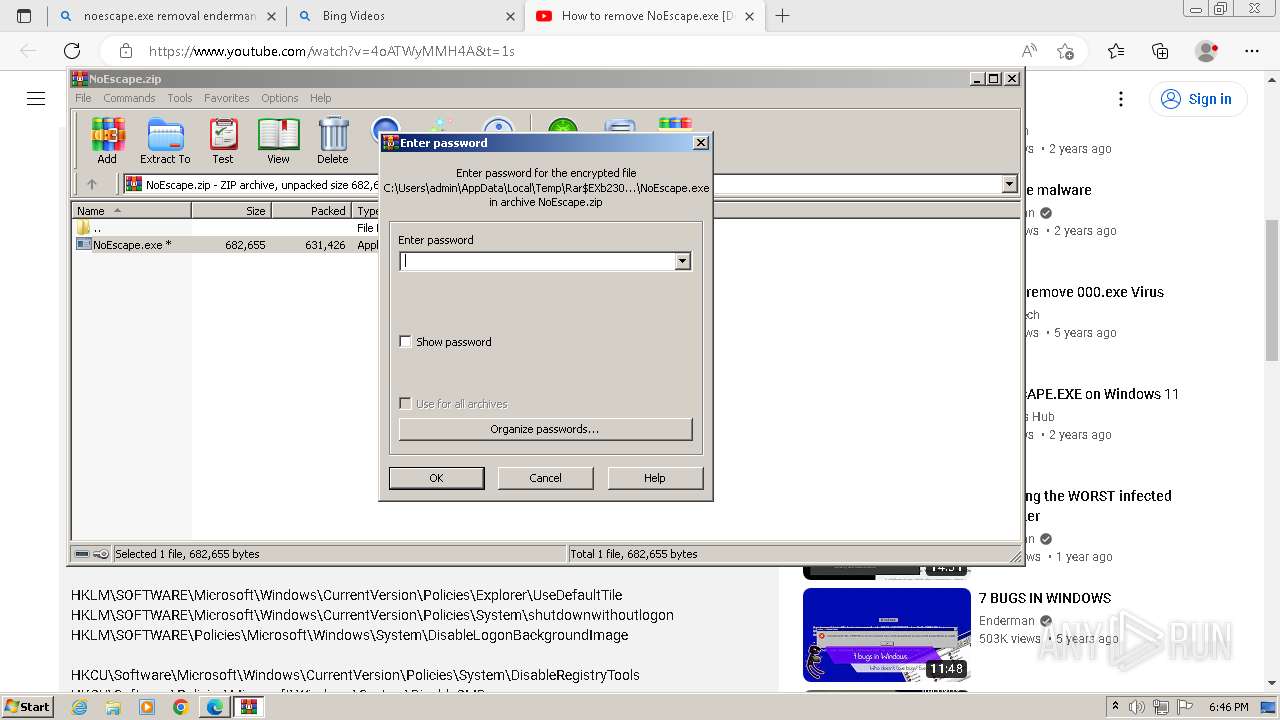1280x720 pixels.
Task: Close the Bing Videos tab
Action: (x=510, y=16)
